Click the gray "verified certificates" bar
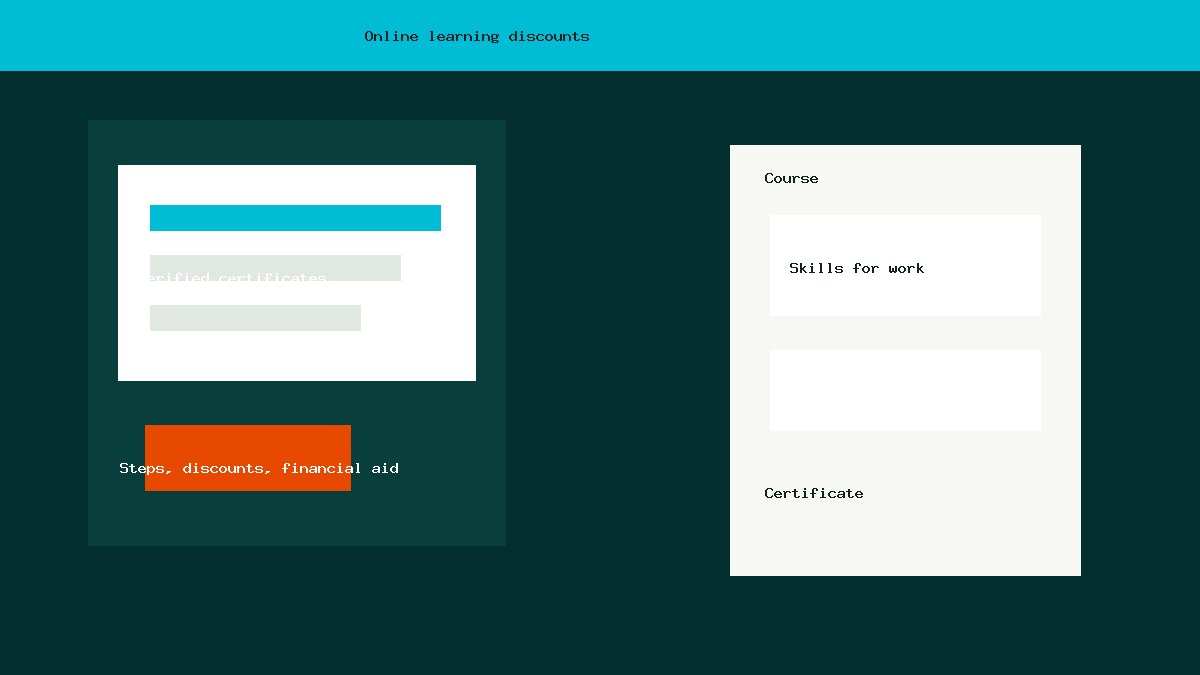The width and height of the screenshot is (1200, 675). point(275,268)
